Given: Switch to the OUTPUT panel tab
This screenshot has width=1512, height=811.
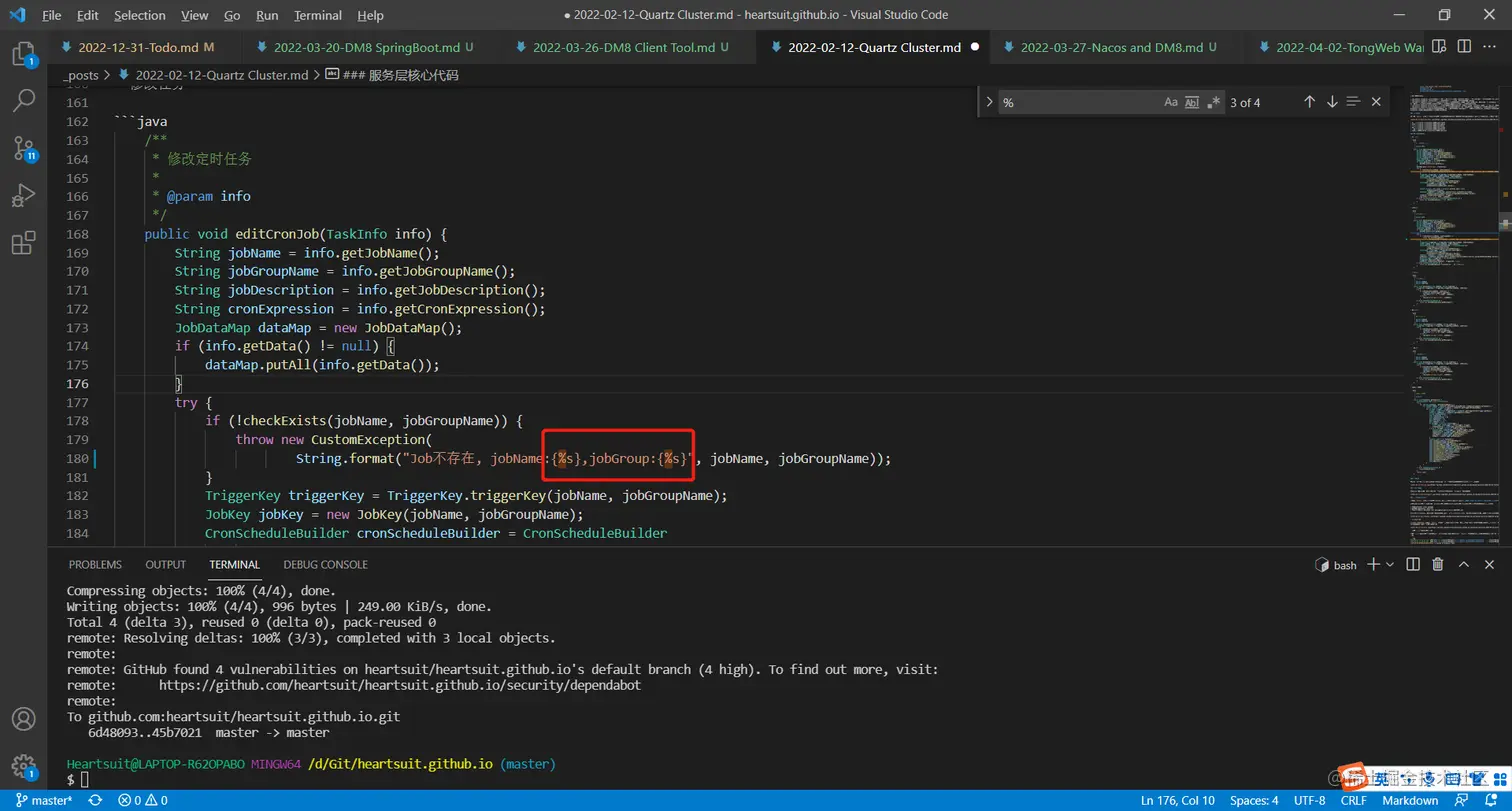Looking at the screenshot, I should pyautogui.click(x=166, y=564).
